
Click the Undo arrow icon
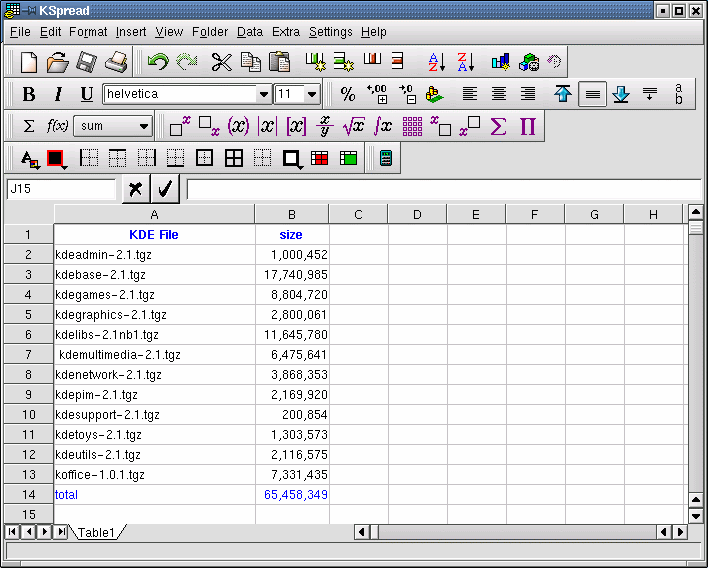(x=158, y=62)
